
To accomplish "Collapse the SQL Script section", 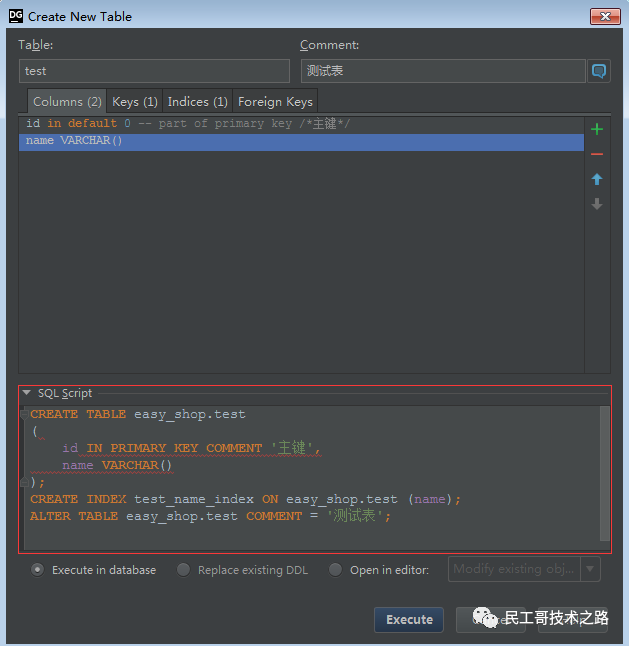I will tap(27, 393).
